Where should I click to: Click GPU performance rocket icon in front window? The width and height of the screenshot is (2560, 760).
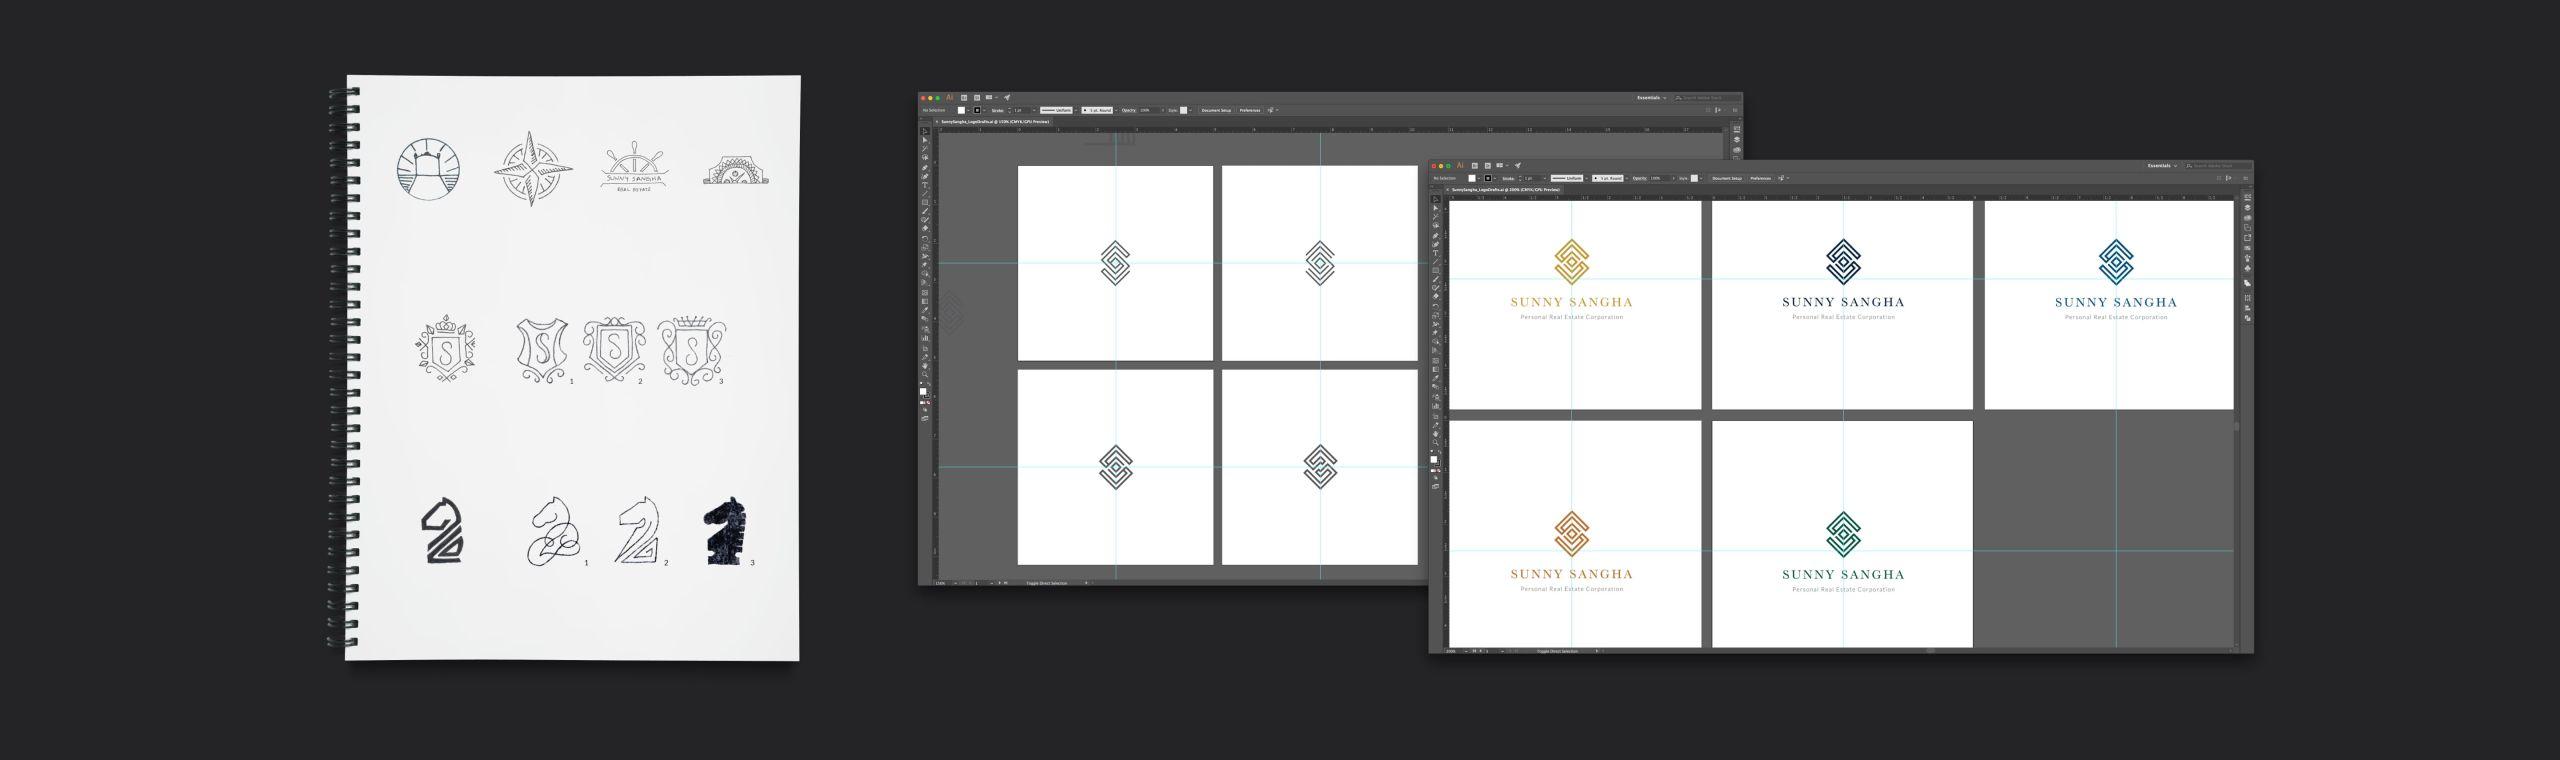tap(1517, 166)
